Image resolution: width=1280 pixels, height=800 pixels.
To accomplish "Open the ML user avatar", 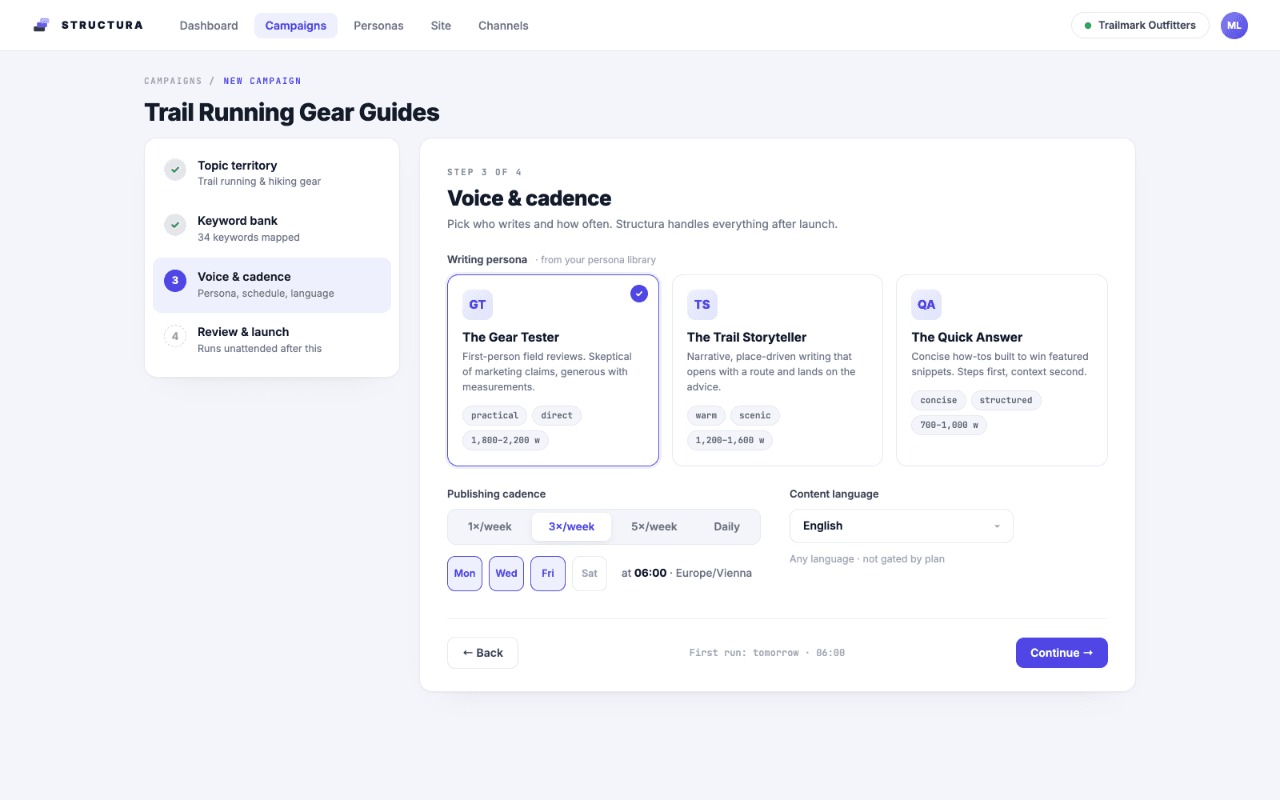I will click(x=1234, y=25).
